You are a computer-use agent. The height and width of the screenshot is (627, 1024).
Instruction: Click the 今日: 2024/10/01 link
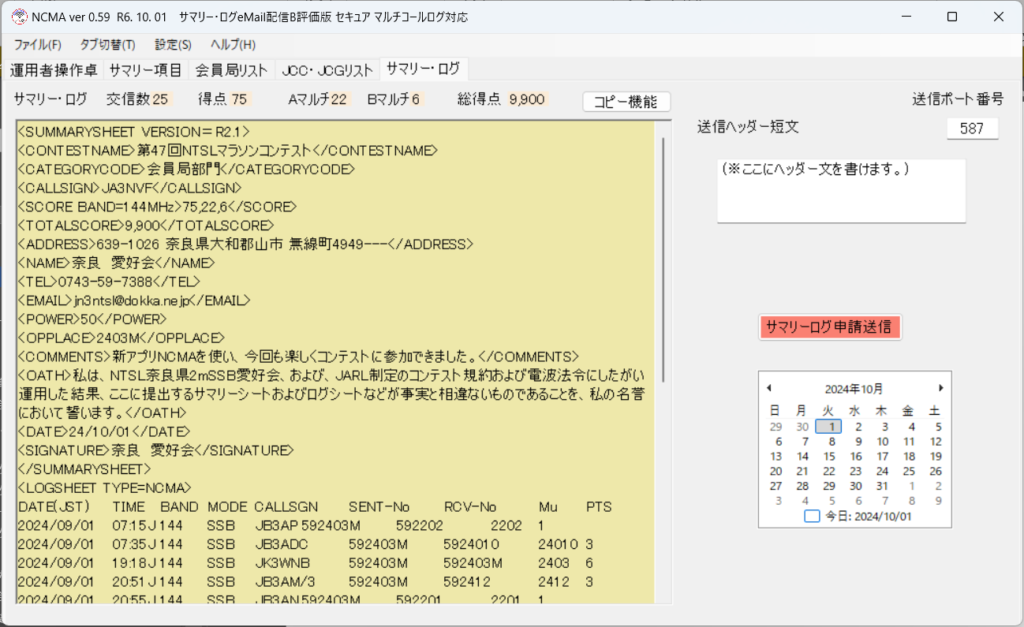click(861, 516)
